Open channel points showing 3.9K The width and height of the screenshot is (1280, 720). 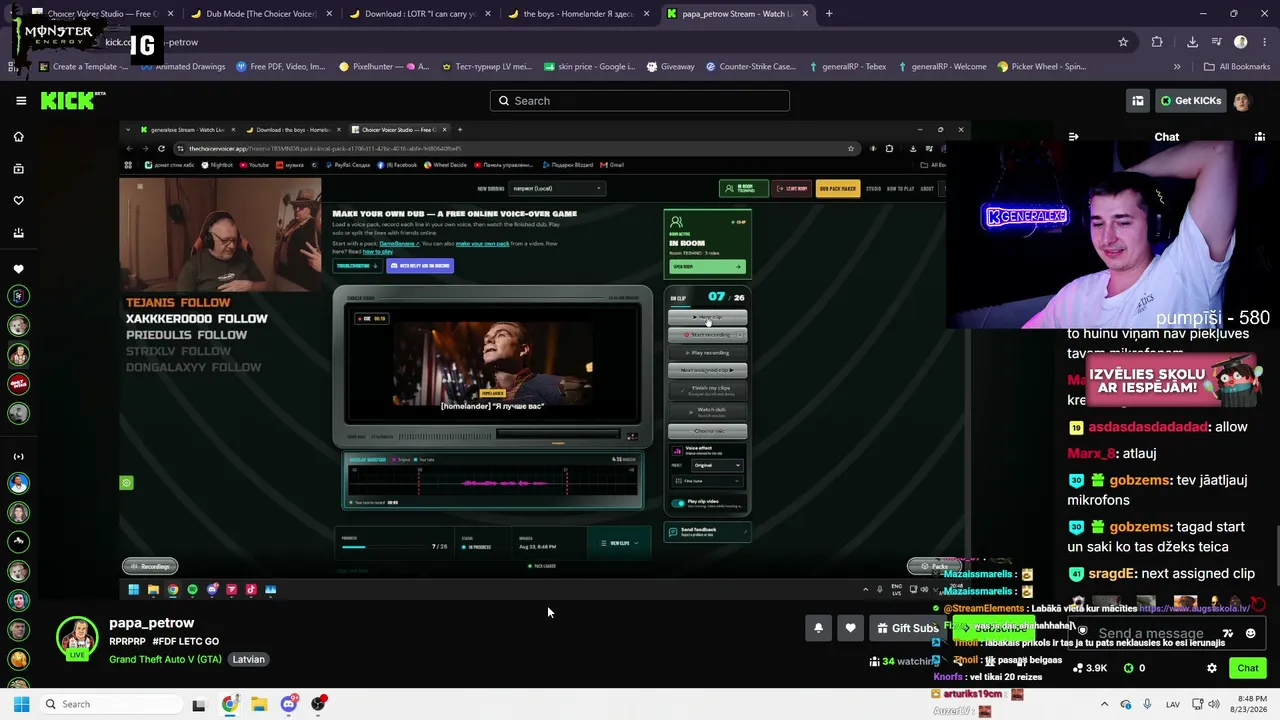[1091, 668]
